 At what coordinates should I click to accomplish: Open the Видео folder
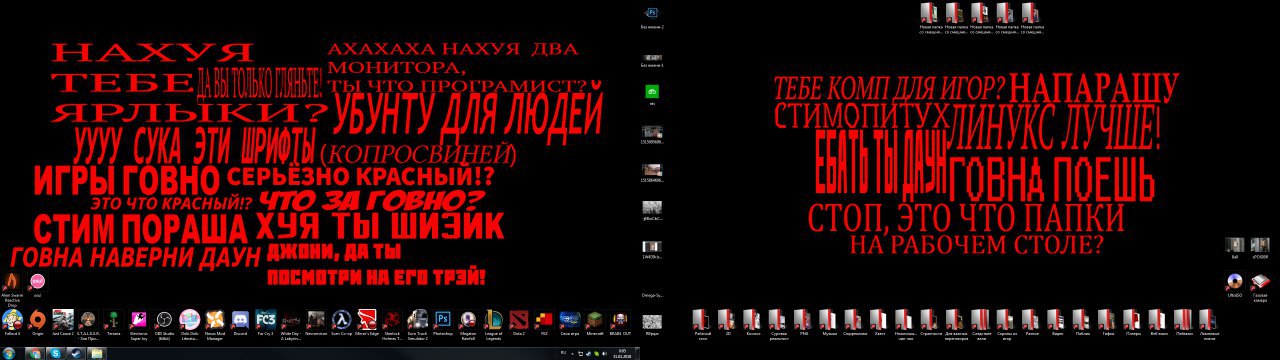coord(1057,322)
